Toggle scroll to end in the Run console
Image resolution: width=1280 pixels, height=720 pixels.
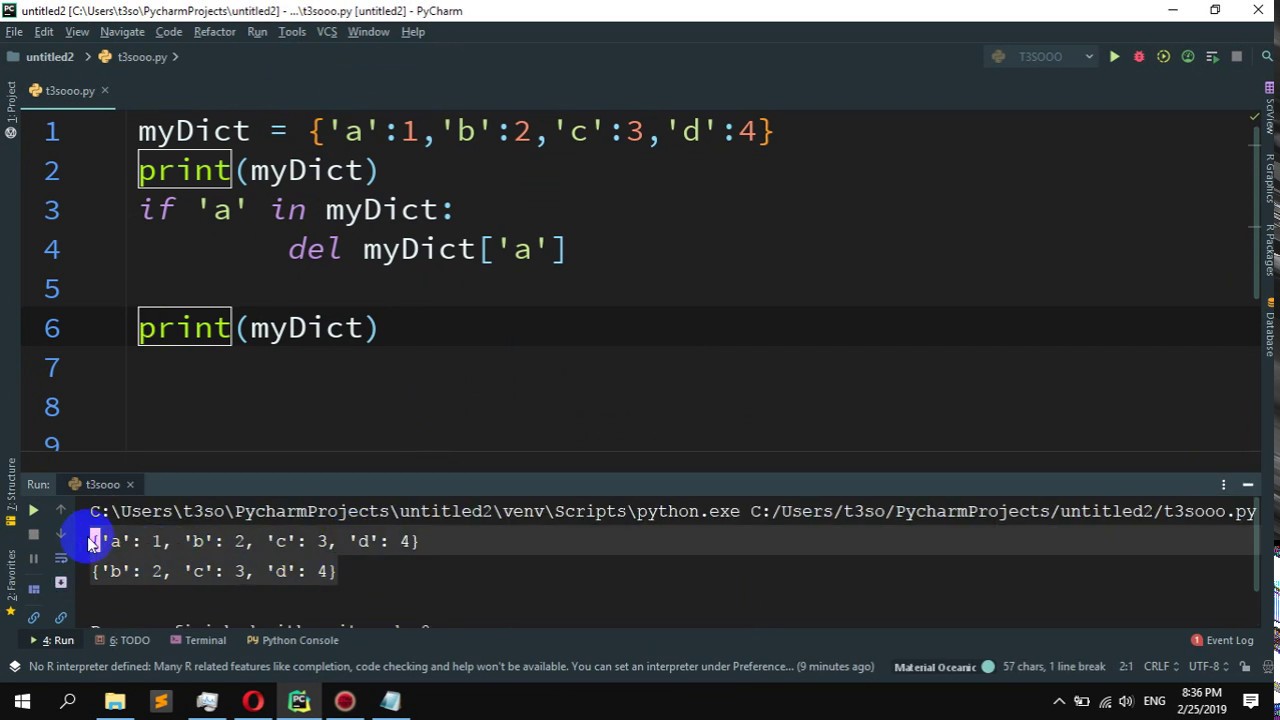point(61,582)
